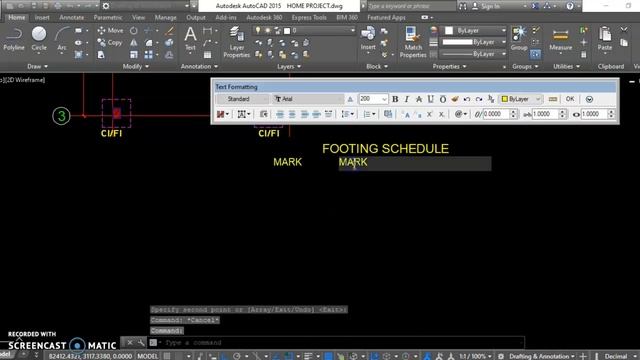Click Redo in Text Formatting toolbar
The width and height of the screenshot is (640, 360).
[479, 99]
